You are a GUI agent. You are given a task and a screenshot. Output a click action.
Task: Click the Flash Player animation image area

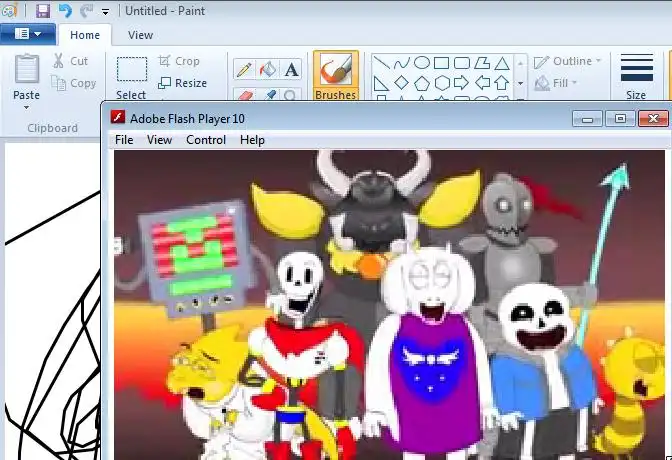389,305
